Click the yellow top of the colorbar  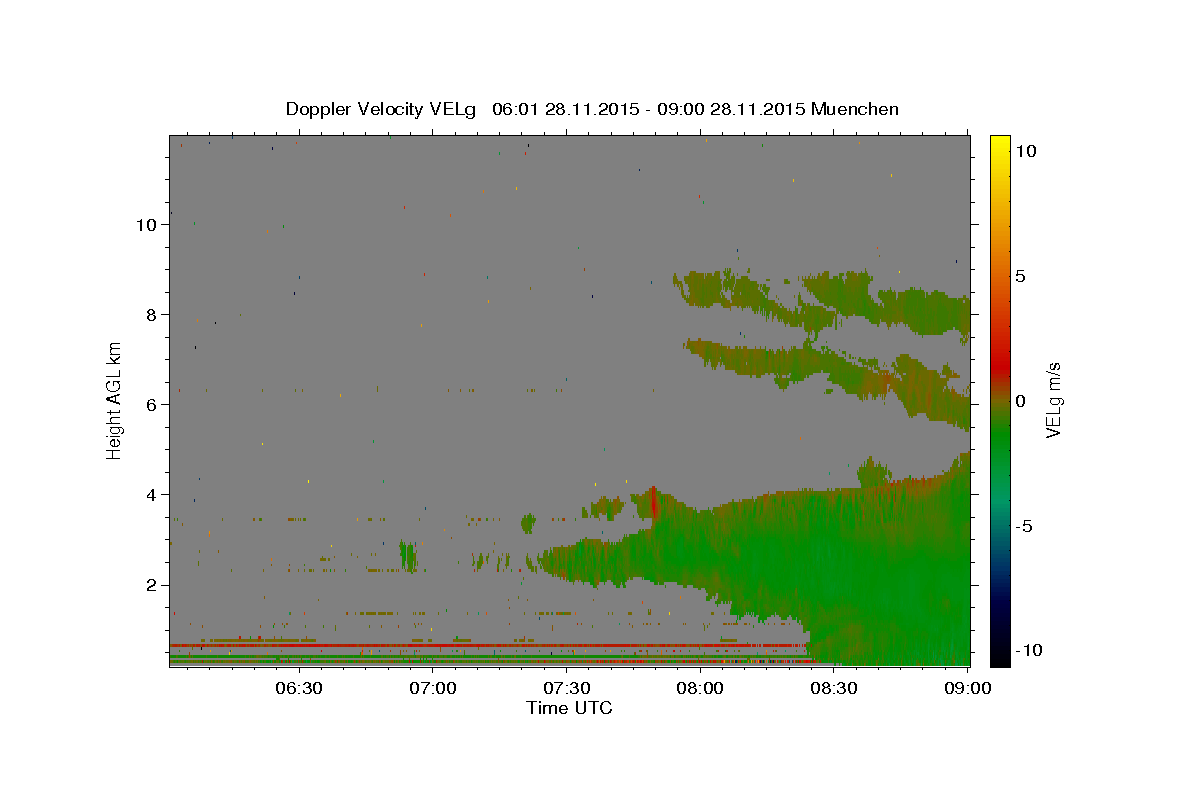[1000, 145]
